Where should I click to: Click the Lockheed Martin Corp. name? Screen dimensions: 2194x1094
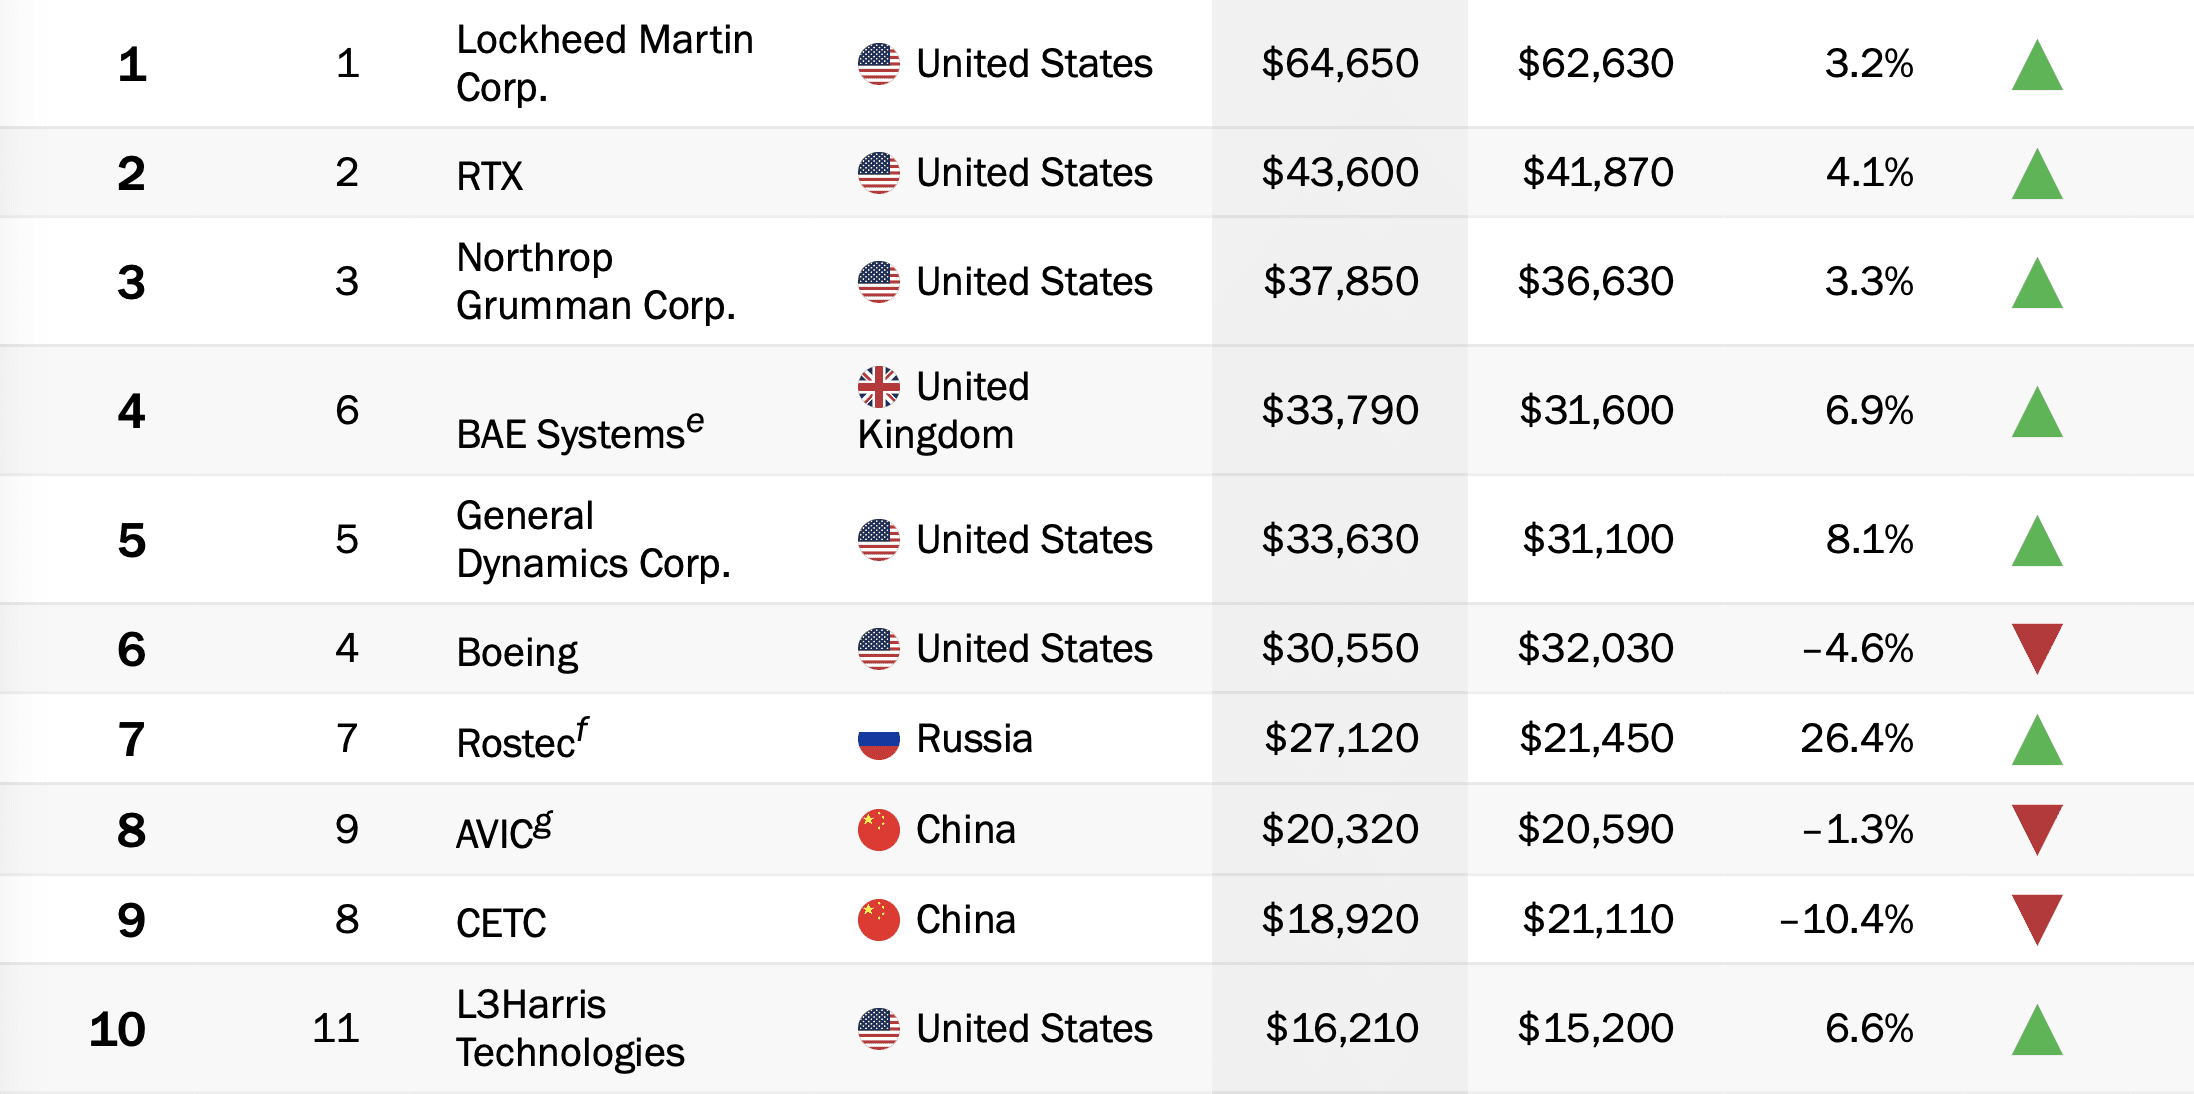[x=604, y=64]
